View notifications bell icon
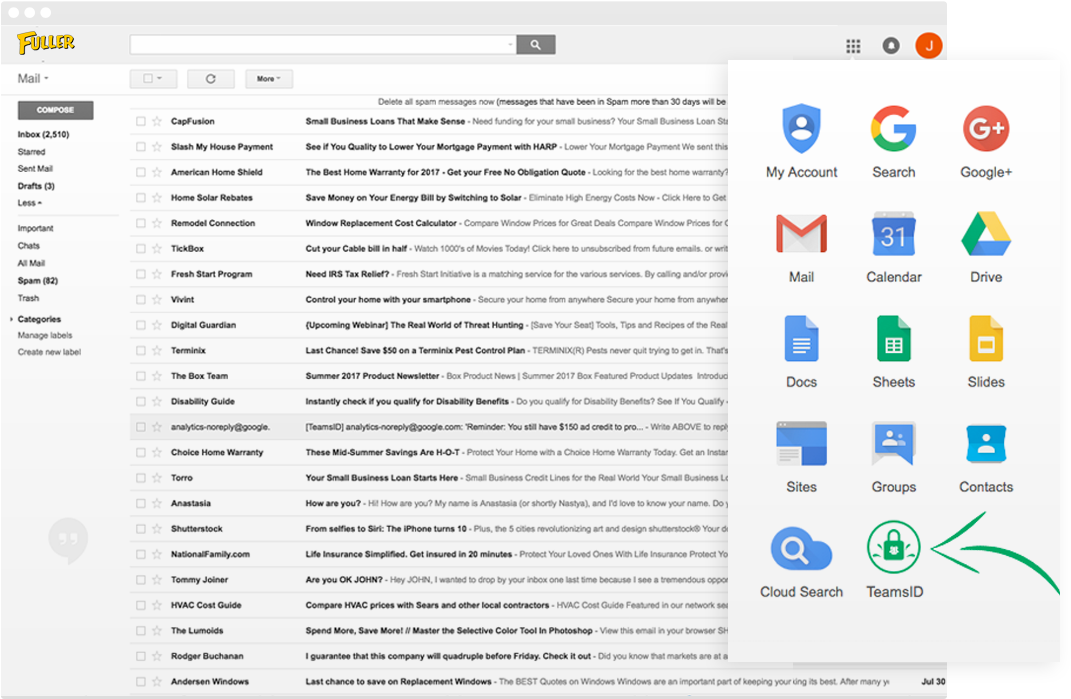1071x699 pixels. pyautogui.click(x=891, y=46)
